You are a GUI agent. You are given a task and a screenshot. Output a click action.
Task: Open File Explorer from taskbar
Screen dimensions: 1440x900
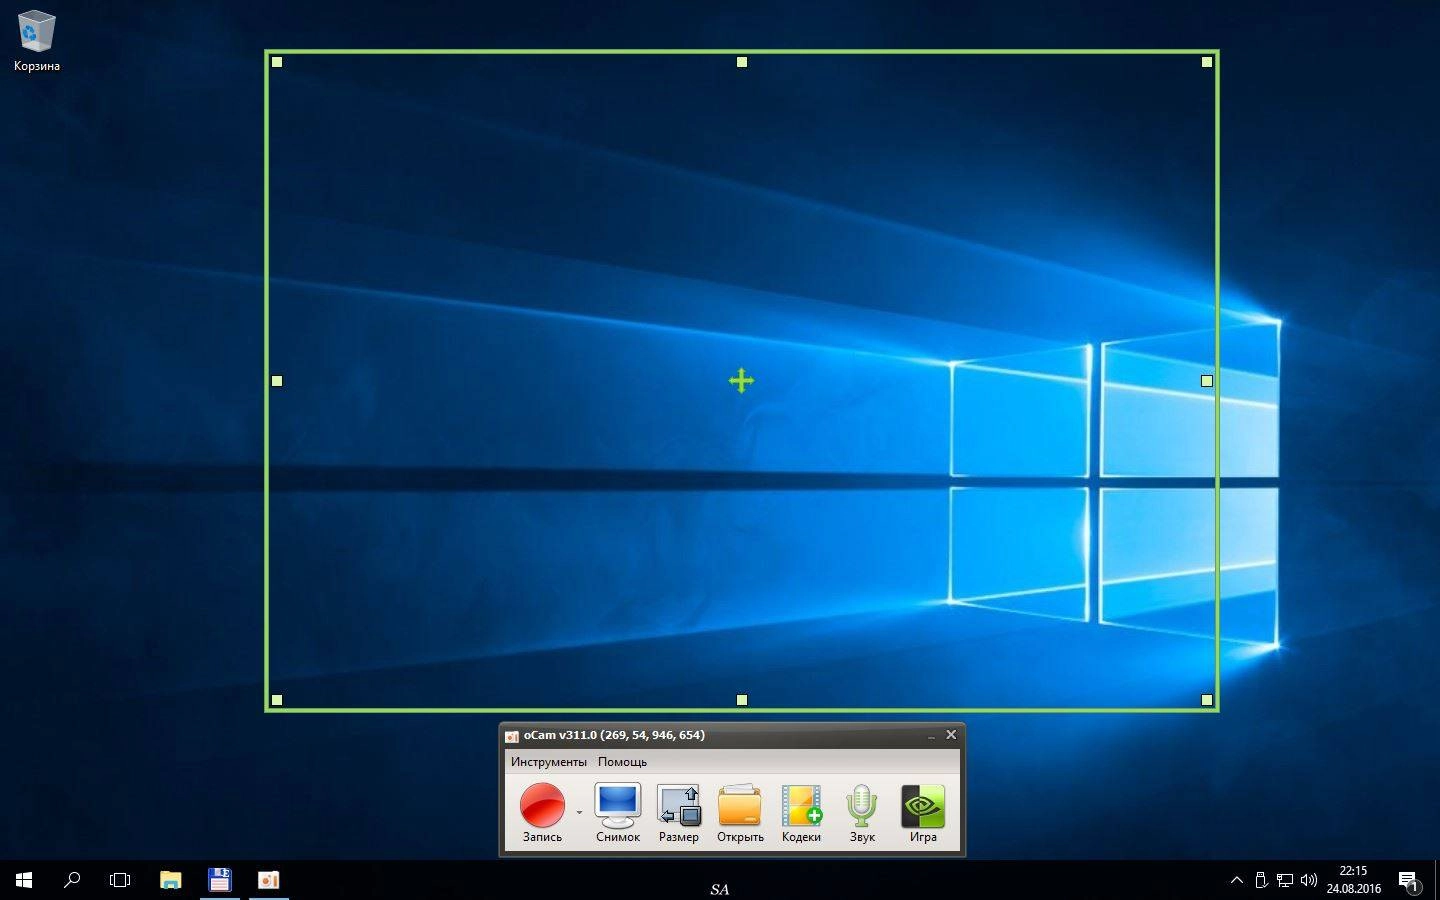tap(171, 880)
